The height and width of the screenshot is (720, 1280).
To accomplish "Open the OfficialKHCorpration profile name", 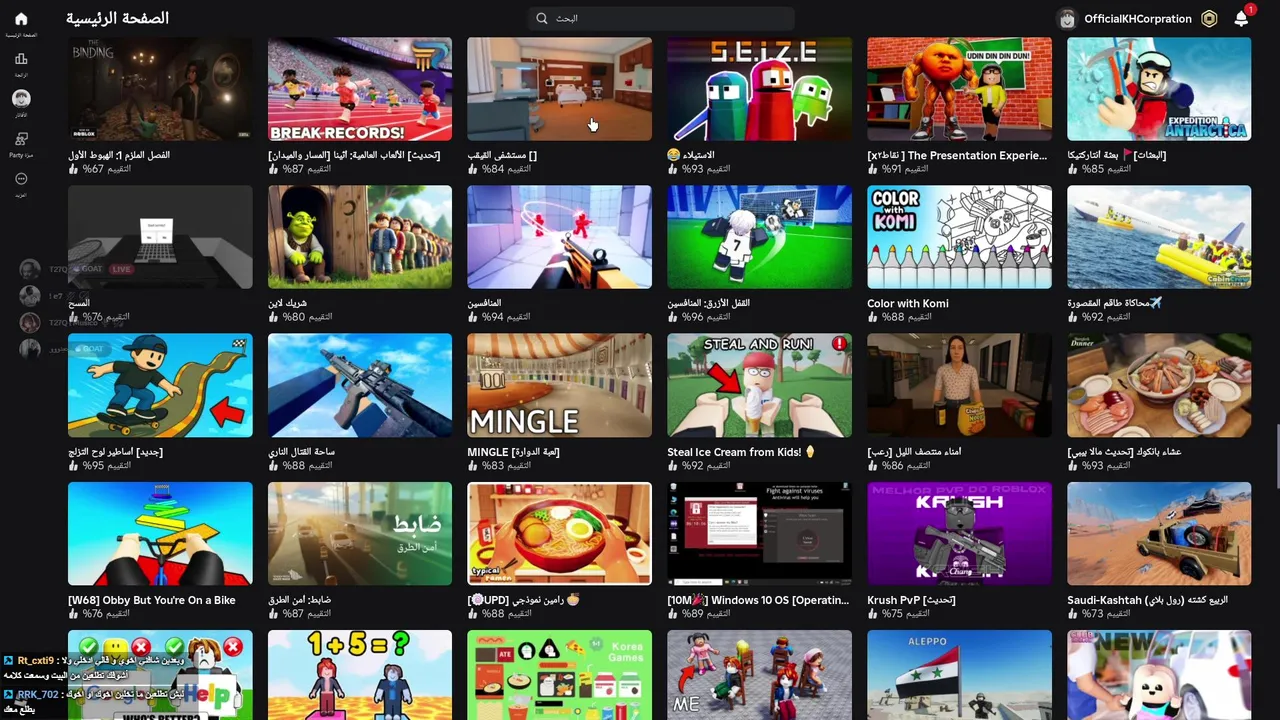I will click(x=1138, y=18).
